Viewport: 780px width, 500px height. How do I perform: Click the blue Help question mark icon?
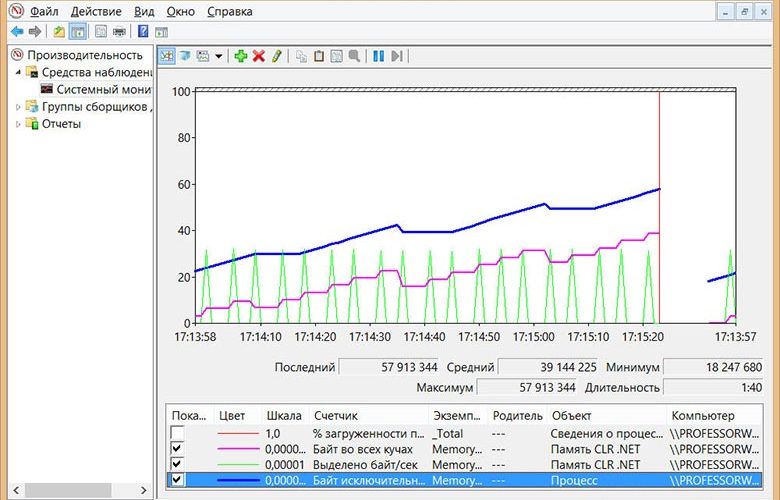tap(143, 31)
